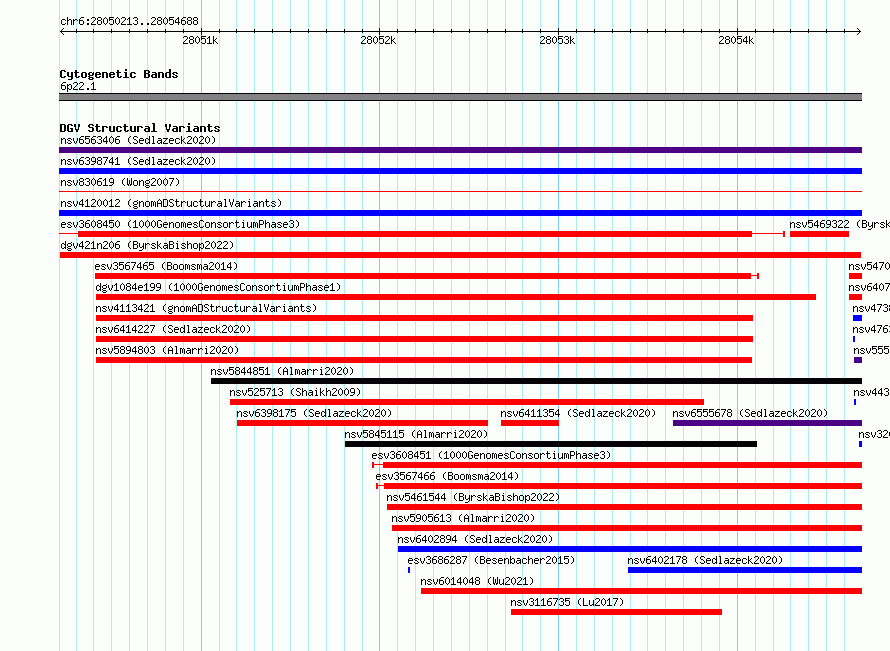The width and height of the screenshot is (890, 651).
Task: Click esv3608451 (1000GenomesConsortiumPhase3) label
Action: pyautogui.click(x=491, y=455)
